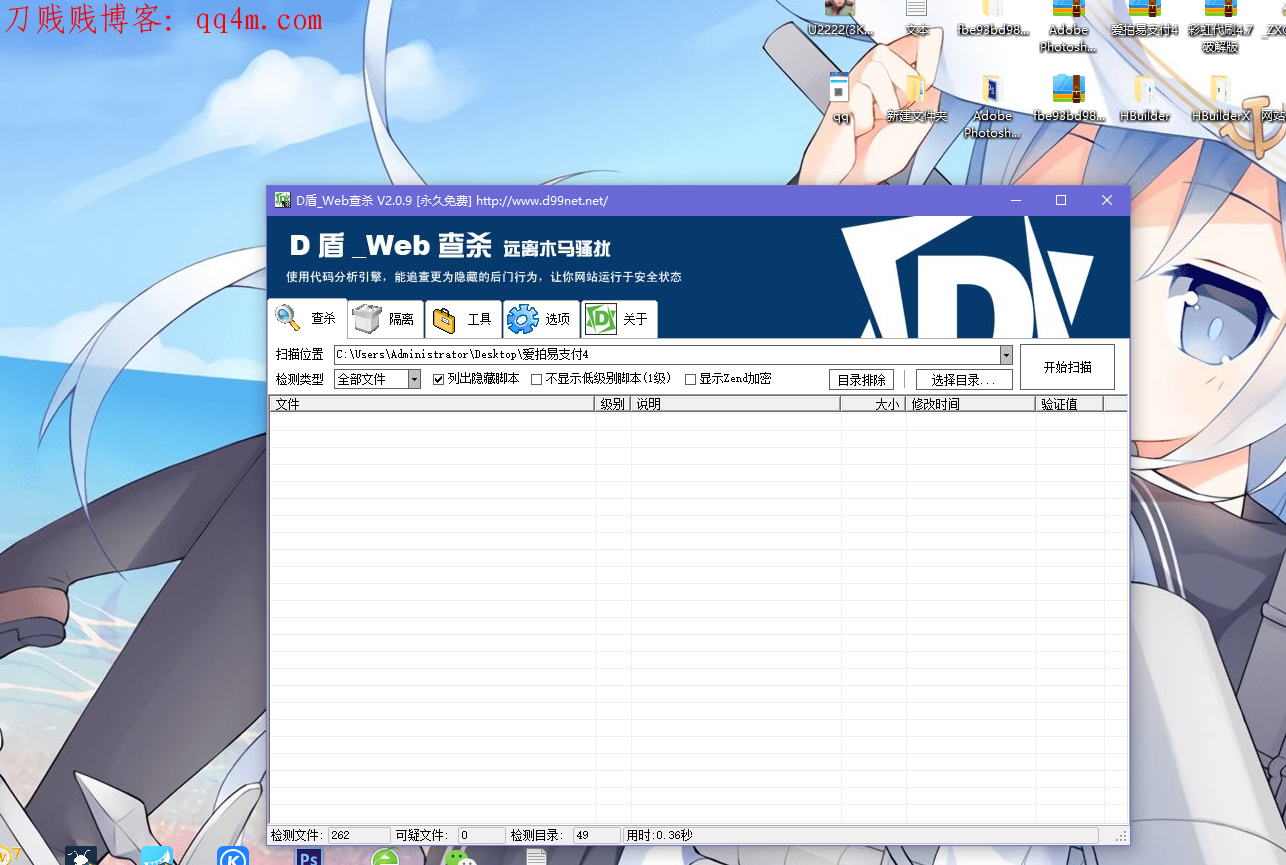Open the 检测类型 全部文件 dropdown
Screen dimensions: 1286x865
378,379
